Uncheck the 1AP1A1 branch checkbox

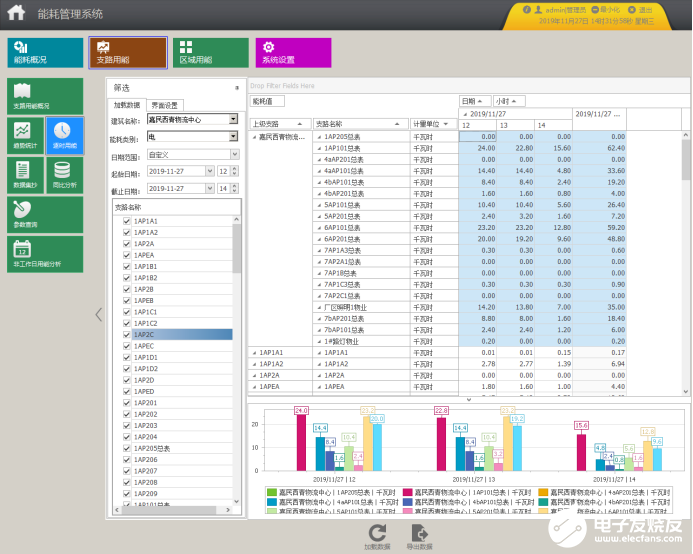(126, 221)
